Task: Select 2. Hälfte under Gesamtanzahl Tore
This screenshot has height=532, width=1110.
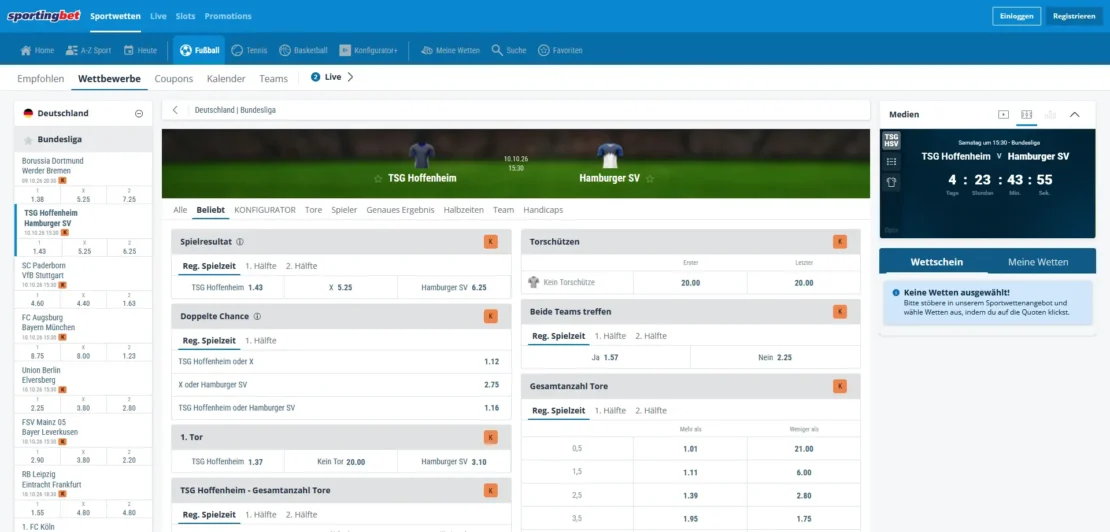Action: pos(651,410)
